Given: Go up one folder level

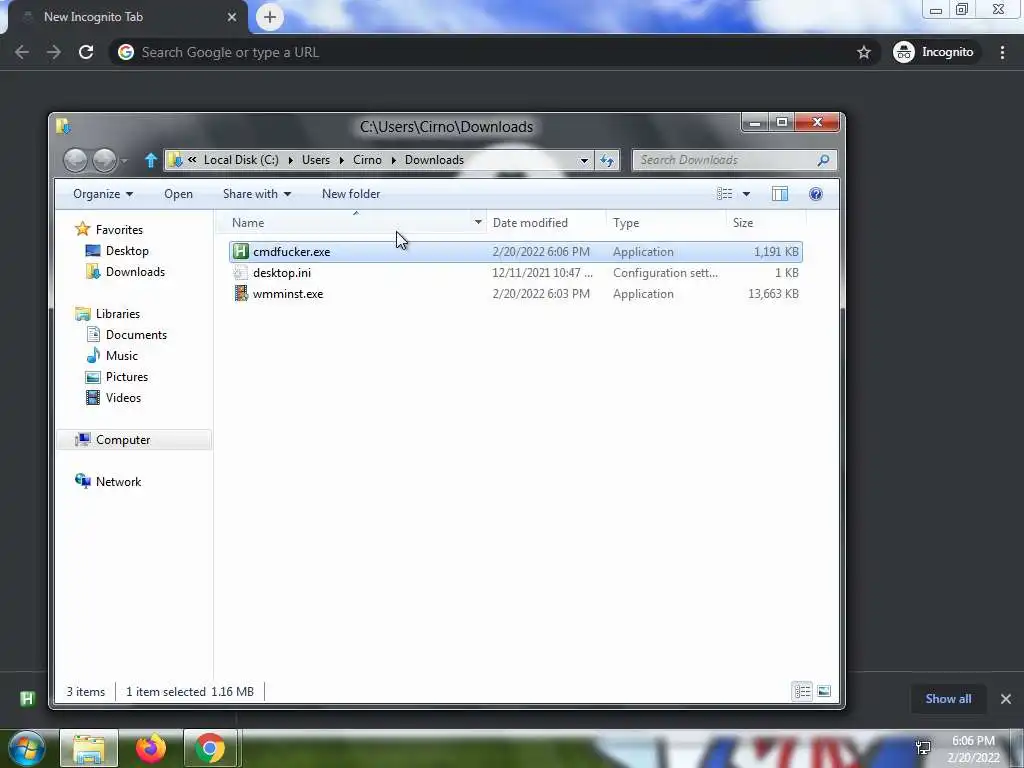Looking at the screenshot, I should pos(151,160).
